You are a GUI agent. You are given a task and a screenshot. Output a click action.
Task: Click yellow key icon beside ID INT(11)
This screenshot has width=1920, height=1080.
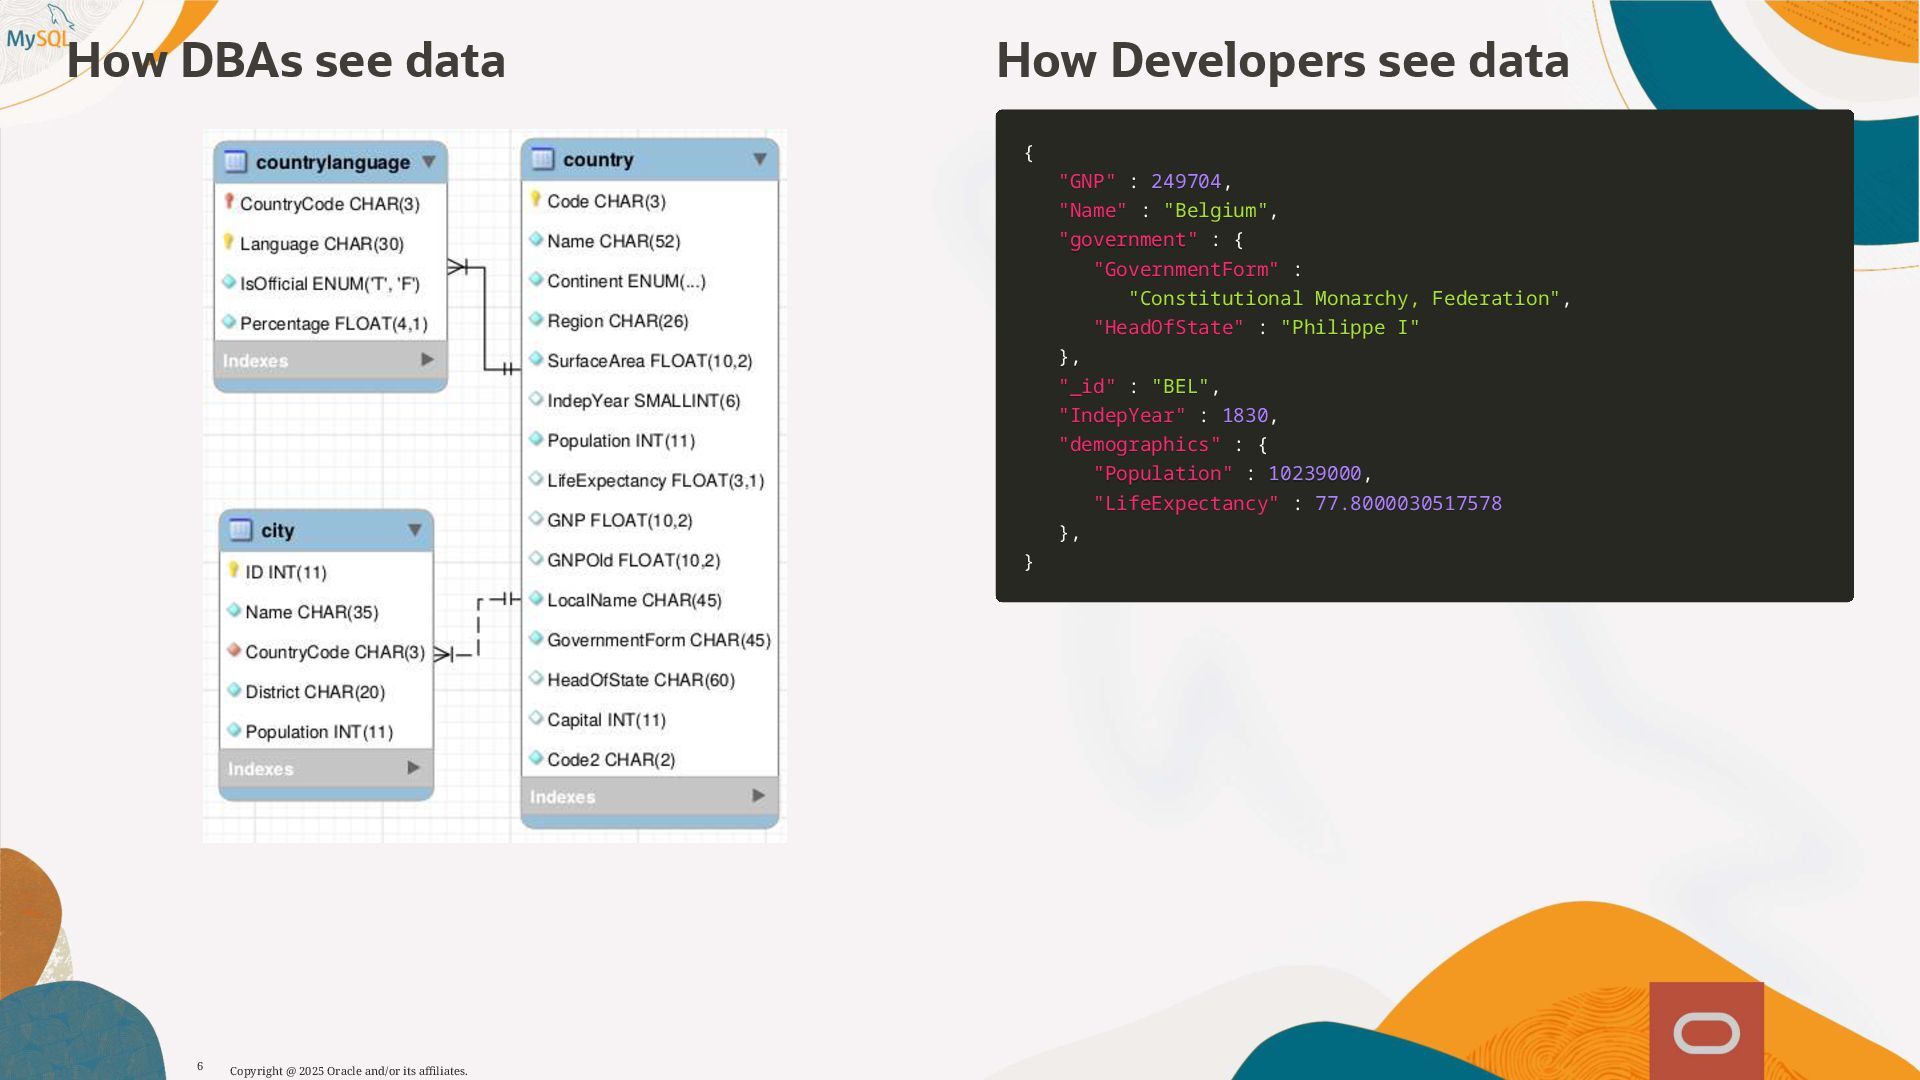tap(234, 571)
